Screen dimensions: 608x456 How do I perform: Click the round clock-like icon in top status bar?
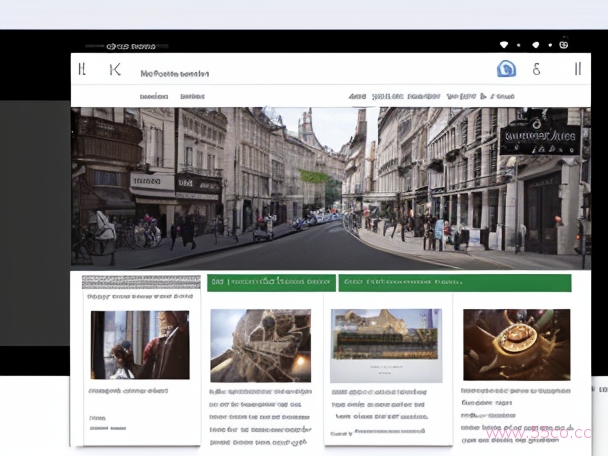point(563,45)
